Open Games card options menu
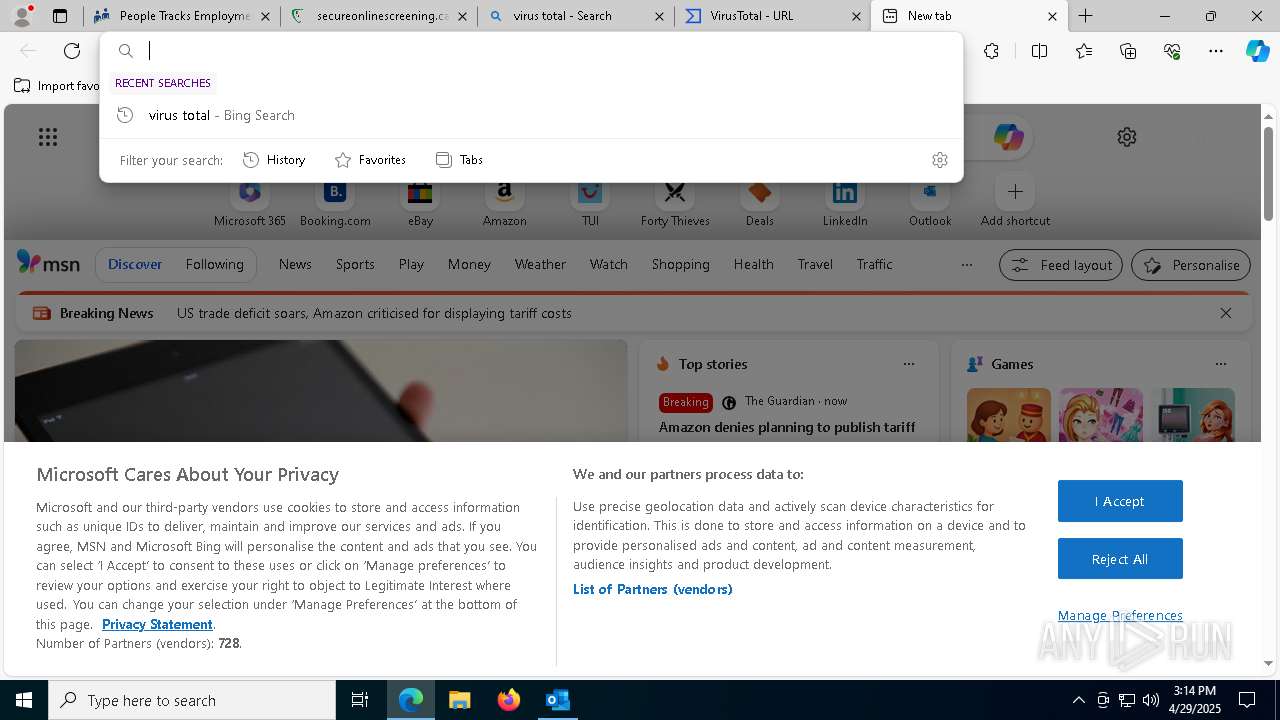 pos(1220,364)
